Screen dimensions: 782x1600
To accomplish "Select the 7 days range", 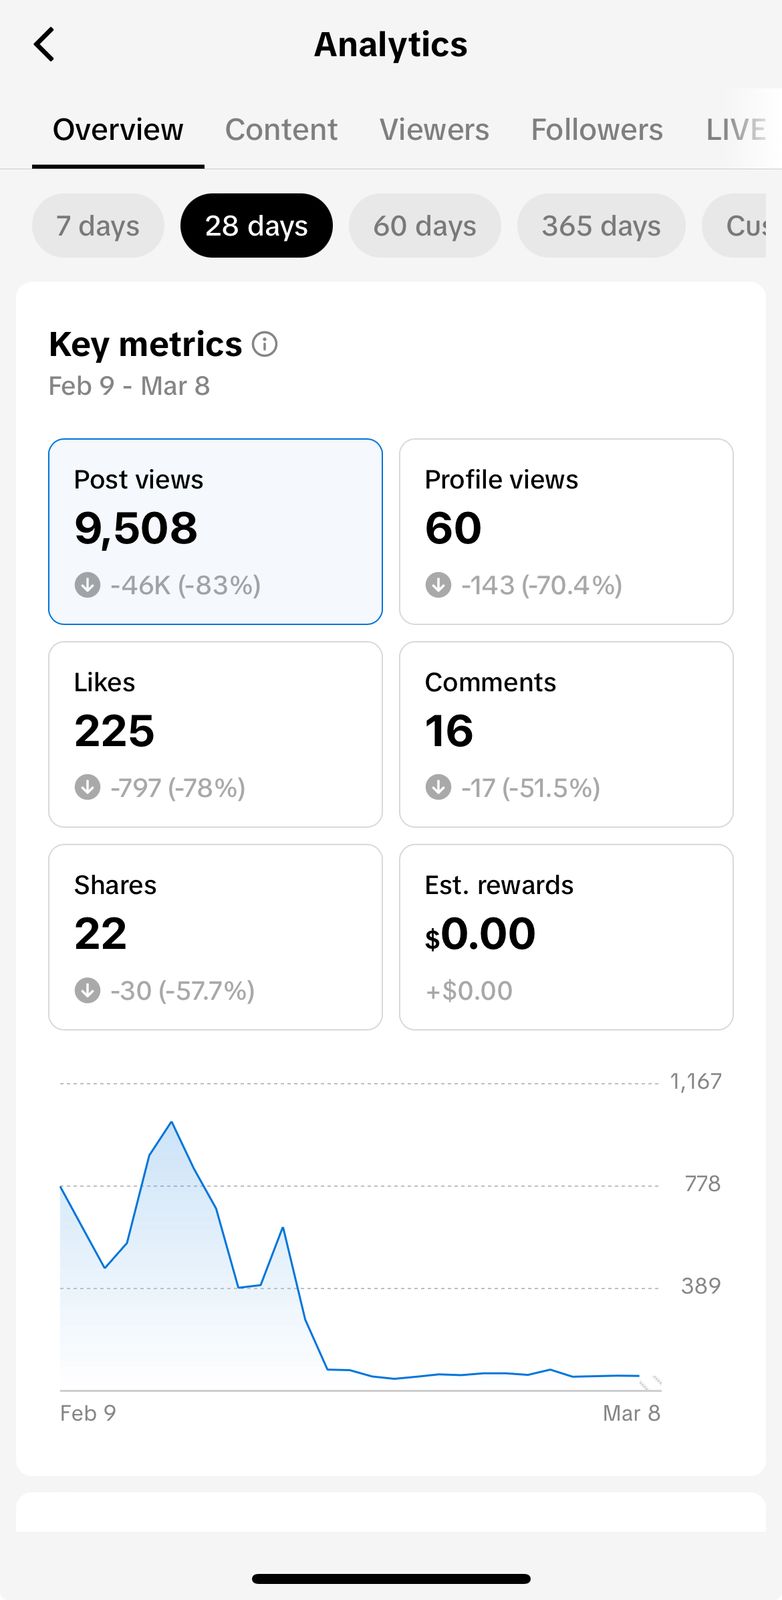I will click(98, 226).
